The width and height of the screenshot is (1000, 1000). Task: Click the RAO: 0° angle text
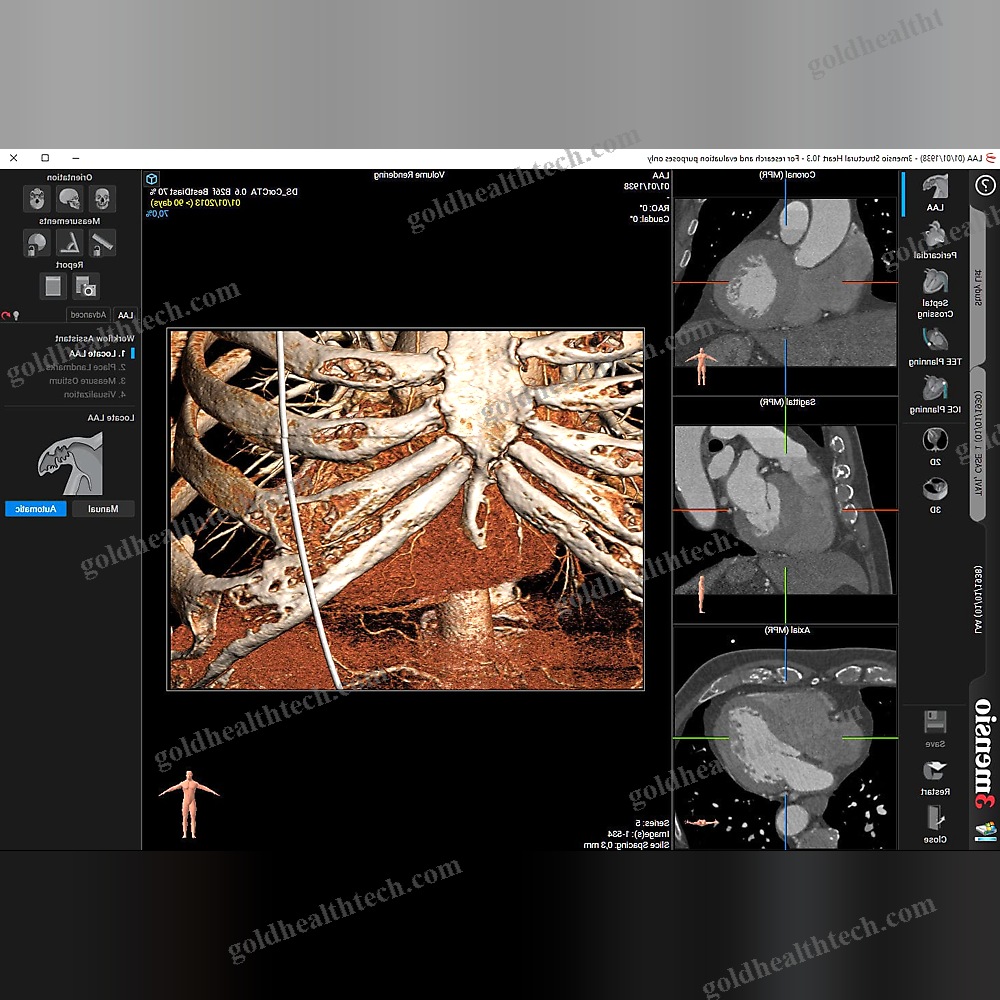654,208
